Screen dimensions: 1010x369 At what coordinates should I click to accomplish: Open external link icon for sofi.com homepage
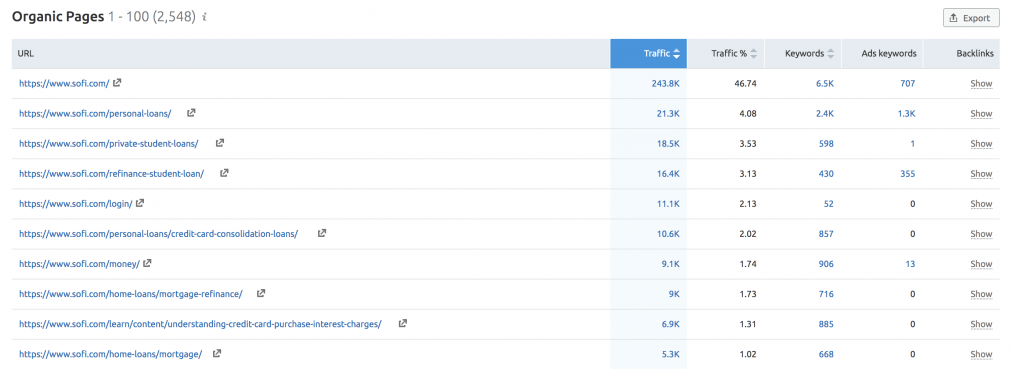[117, 82]
